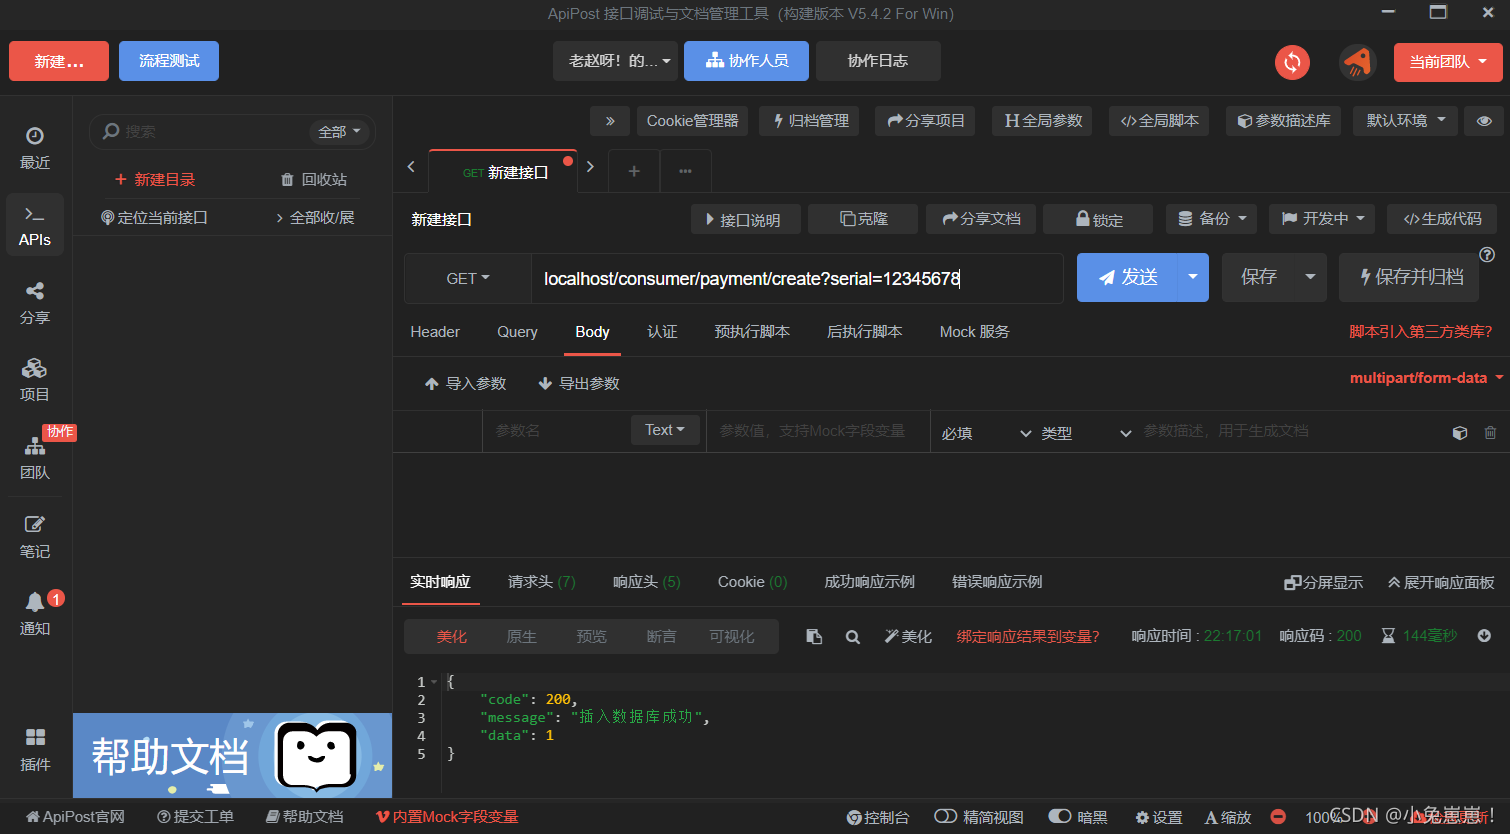Collapse the JSON fold arrow at line 1
The width and height of the screenshot is (1510, 834).
(x=435, y=682)
